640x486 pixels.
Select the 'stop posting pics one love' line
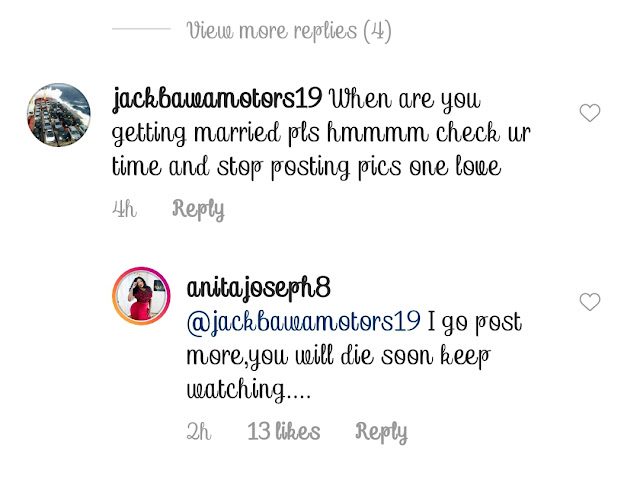(359, 167)
